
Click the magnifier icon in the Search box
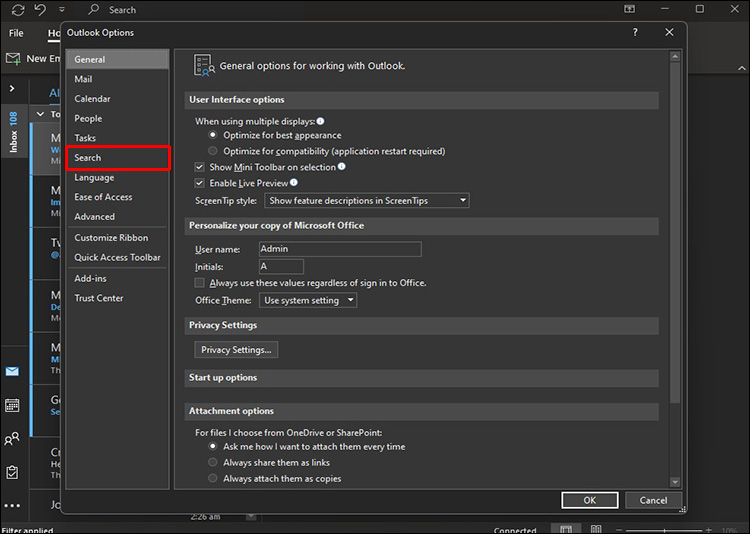point(94,9)
